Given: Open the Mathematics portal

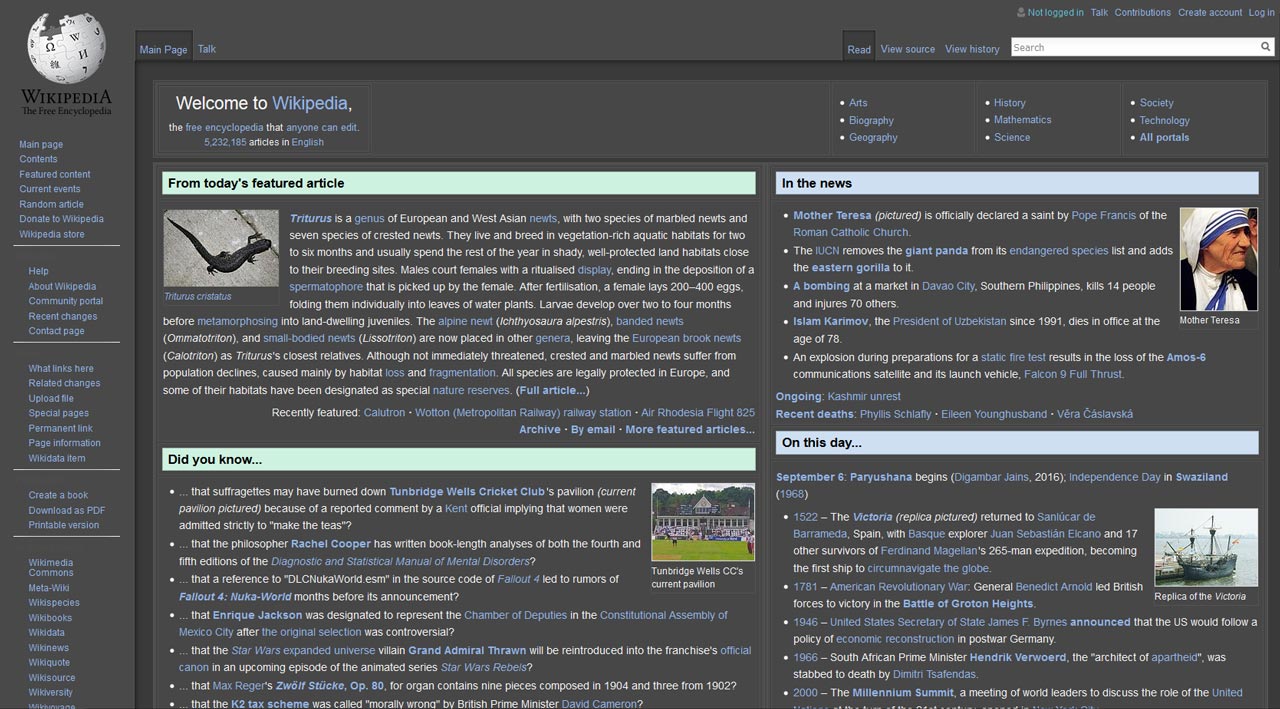Looking at the screenshot, I should [x=1022, y=120].
